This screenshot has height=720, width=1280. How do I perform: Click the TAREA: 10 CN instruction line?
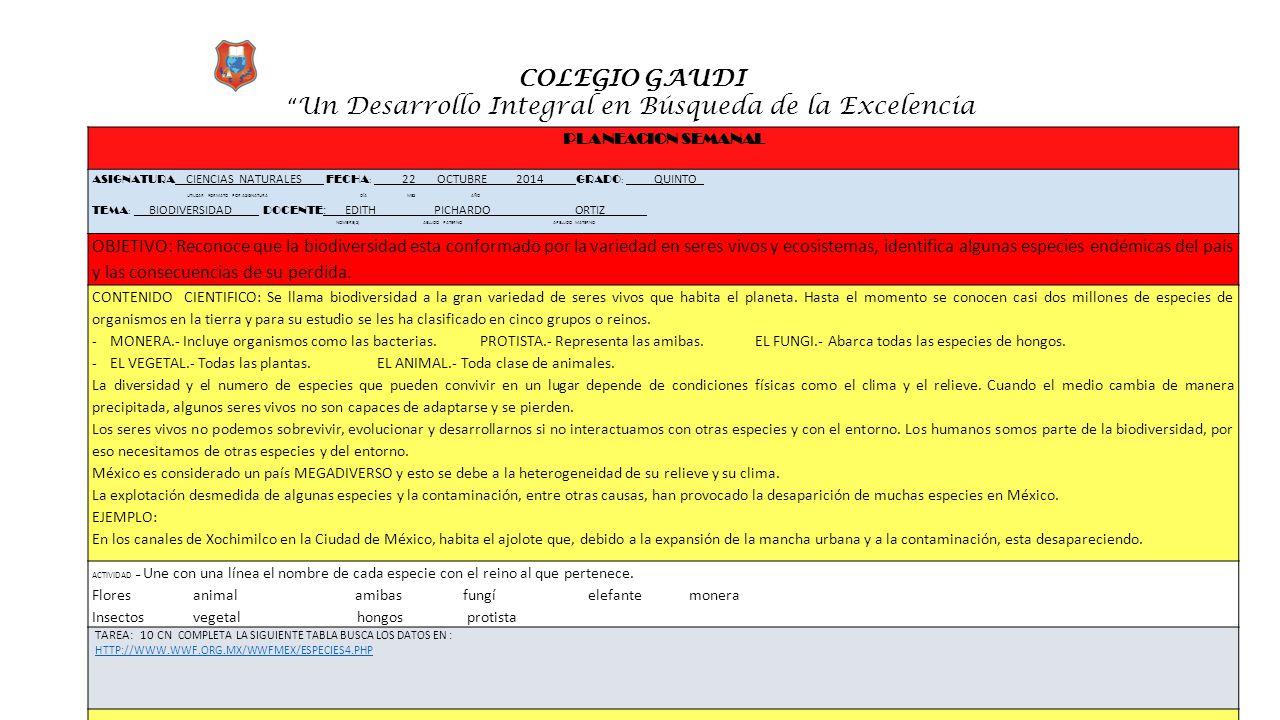pyautogui.click(x=273, y=635)
